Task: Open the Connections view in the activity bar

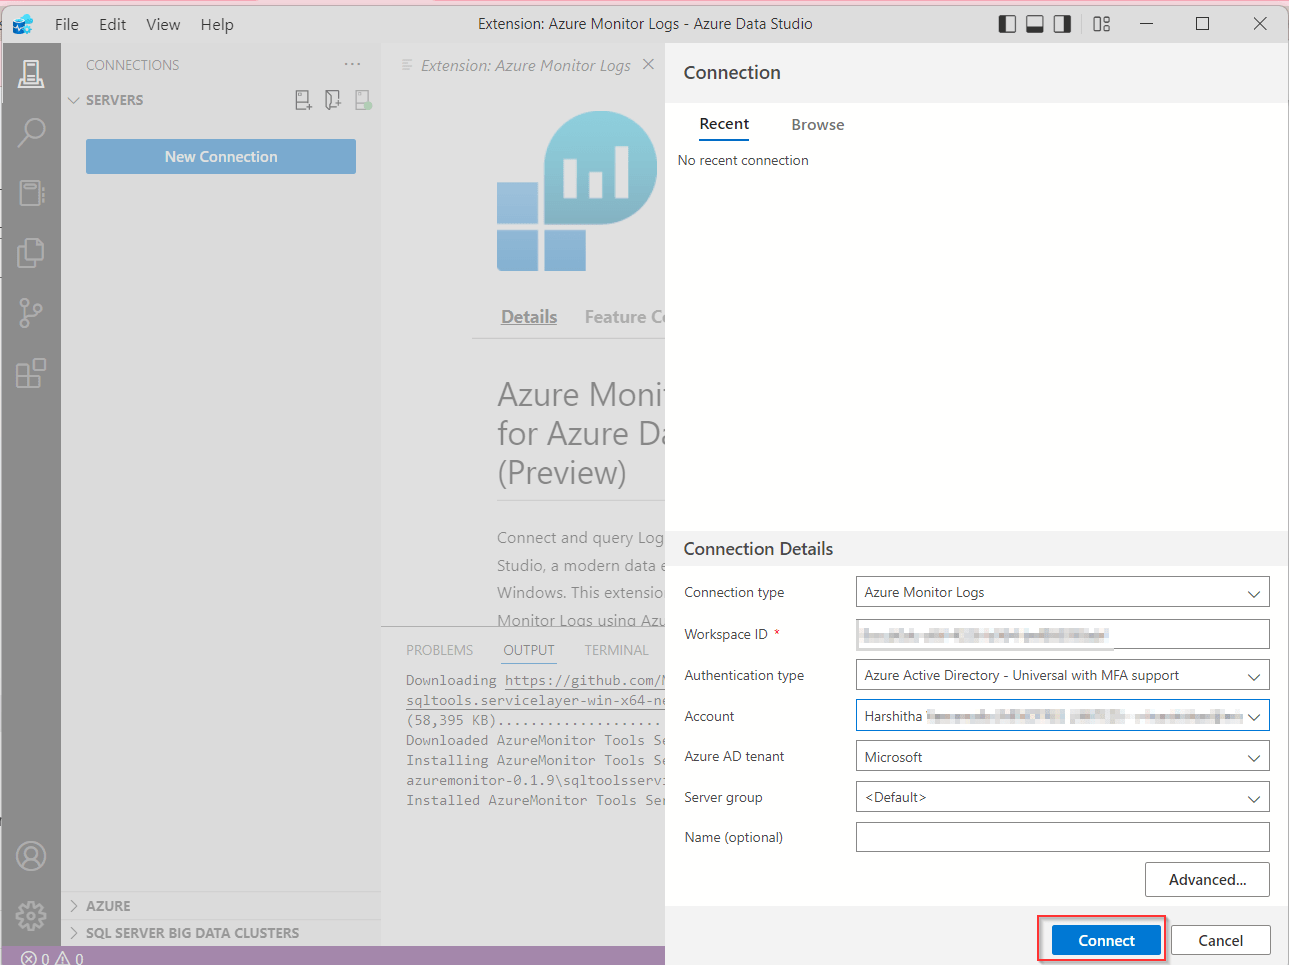Action: point(31,73)
